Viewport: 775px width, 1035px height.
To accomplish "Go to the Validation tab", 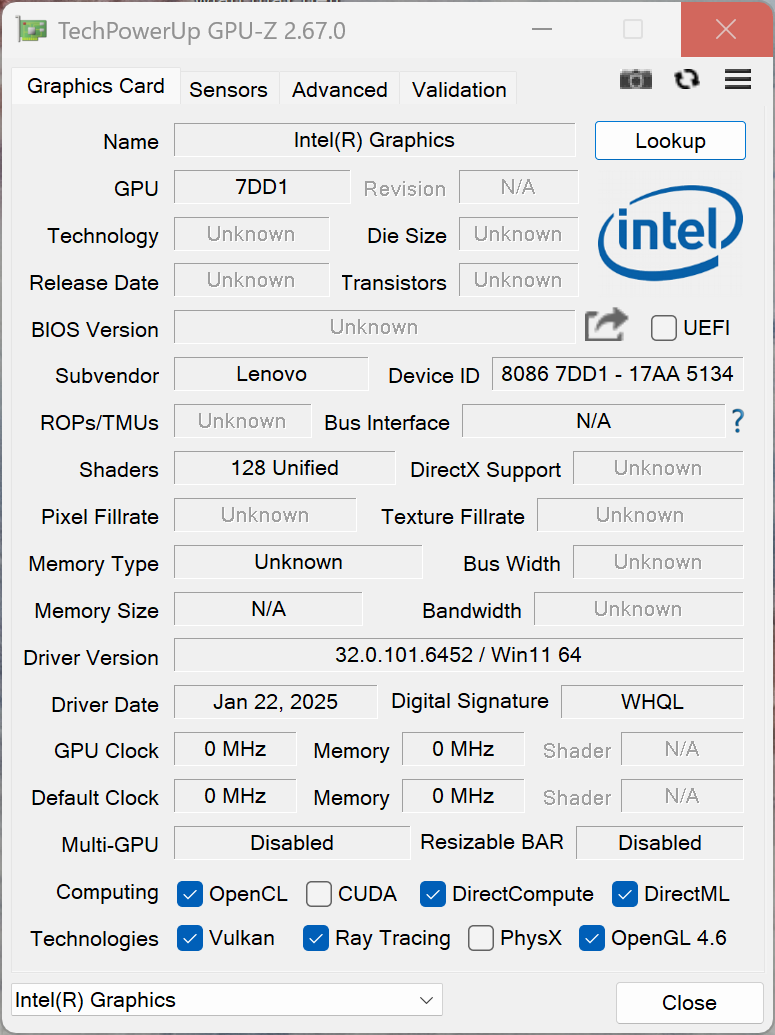I will [459, 89].
